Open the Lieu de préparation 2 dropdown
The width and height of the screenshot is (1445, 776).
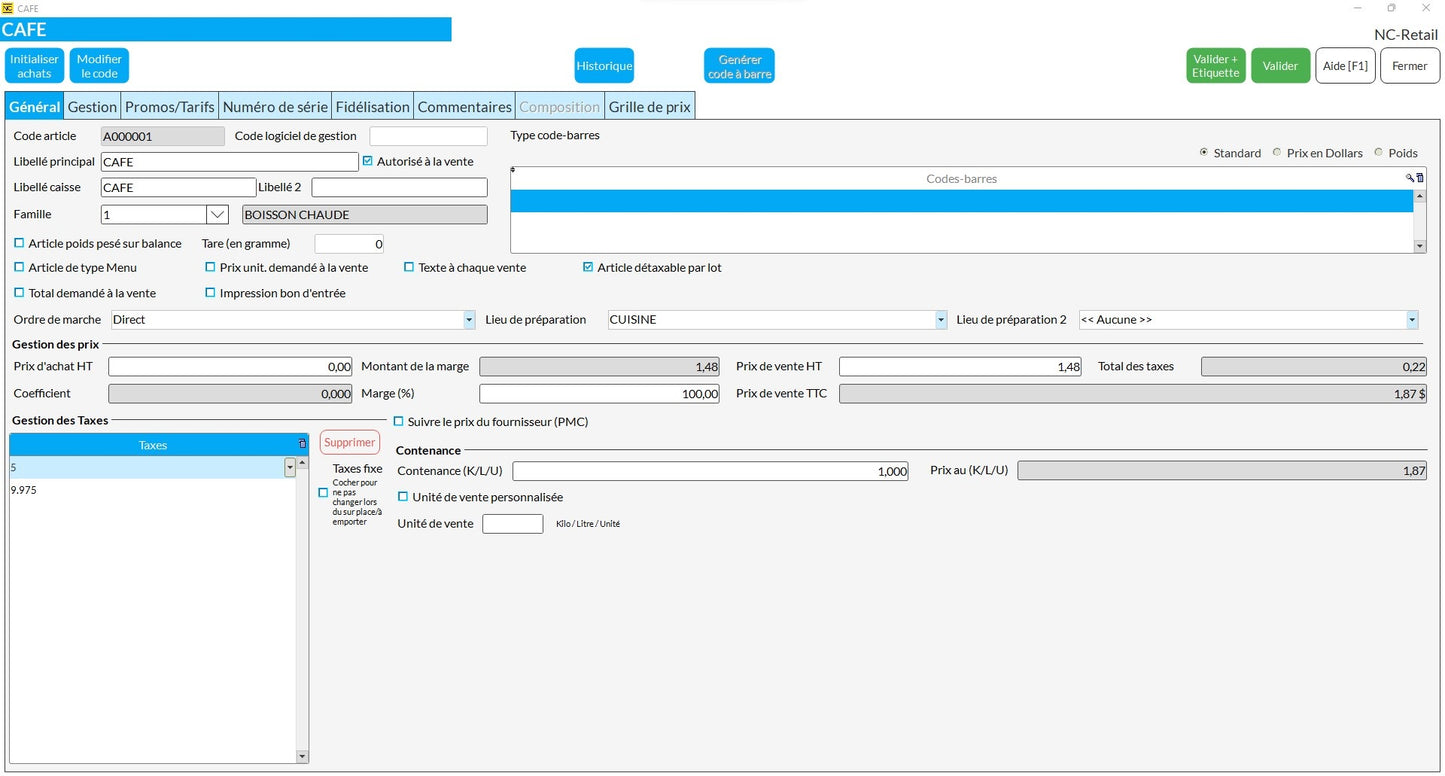[x=1410, y=319]
